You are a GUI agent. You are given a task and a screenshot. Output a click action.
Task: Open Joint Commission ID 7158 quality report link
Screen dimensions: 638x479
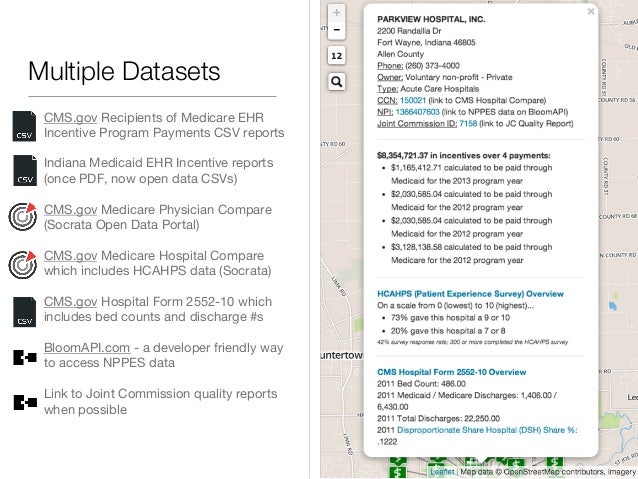468,123
